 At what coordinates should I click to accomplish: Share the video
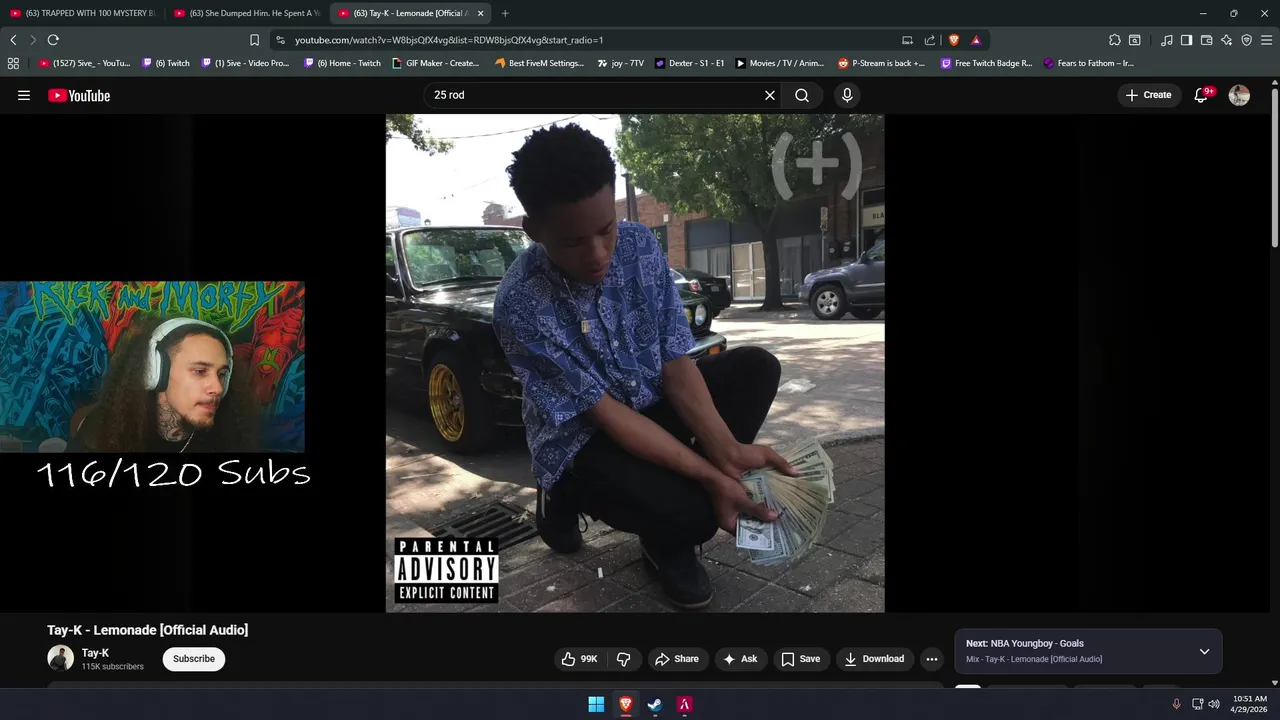point(676,659)
